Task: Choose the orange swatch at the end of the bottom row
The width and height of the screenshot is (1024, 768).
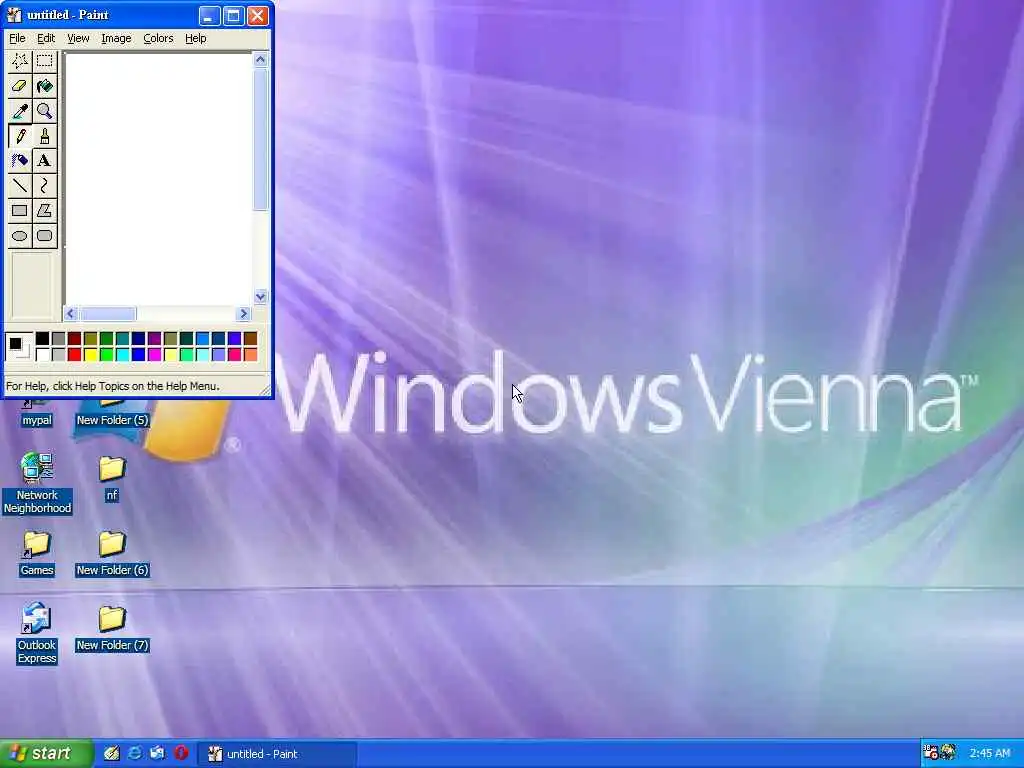Action: coord(250,355)
